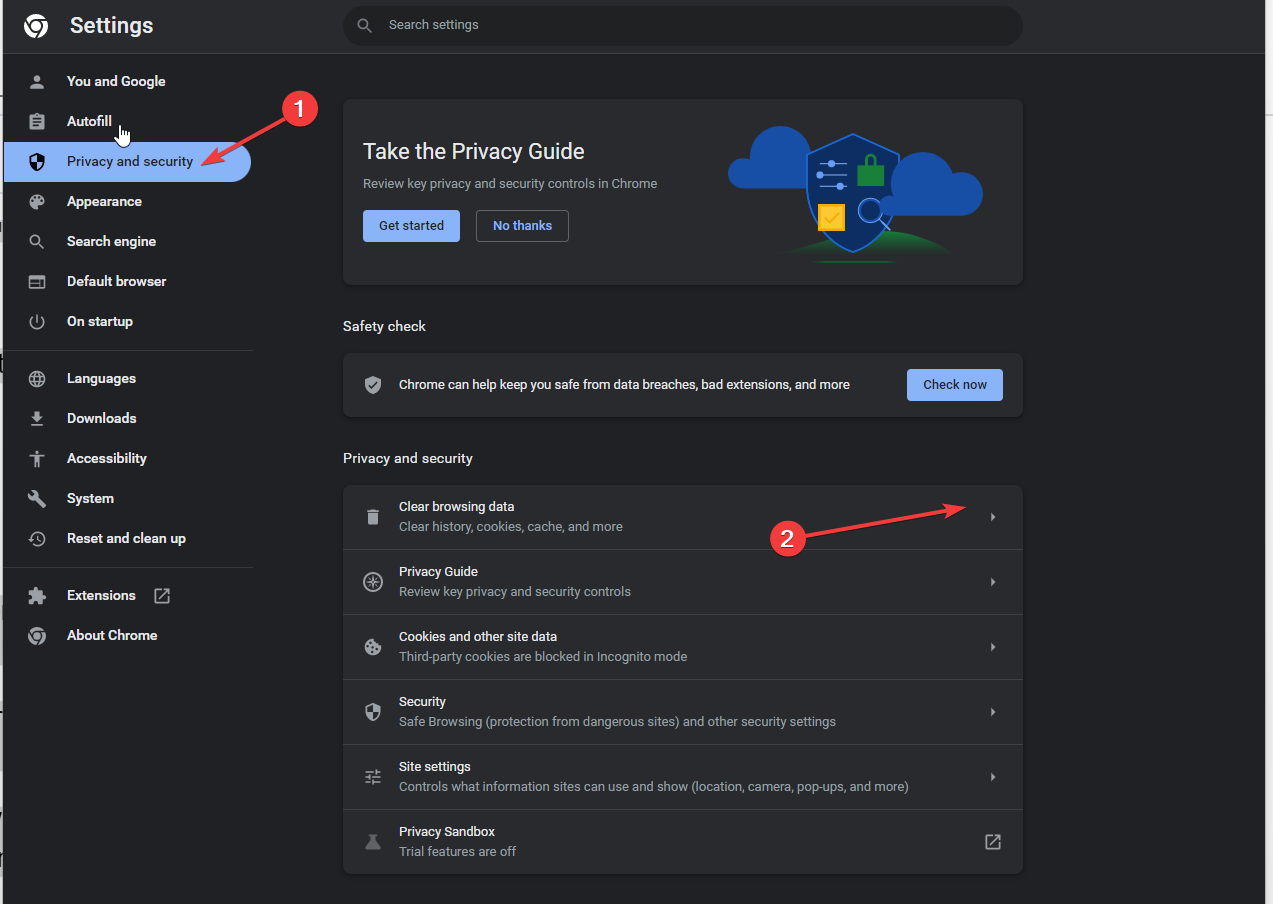Click 'Clear history, cookies, cache, and more' text
Screen dimensions: 1273x904
[x=511, y=527]
